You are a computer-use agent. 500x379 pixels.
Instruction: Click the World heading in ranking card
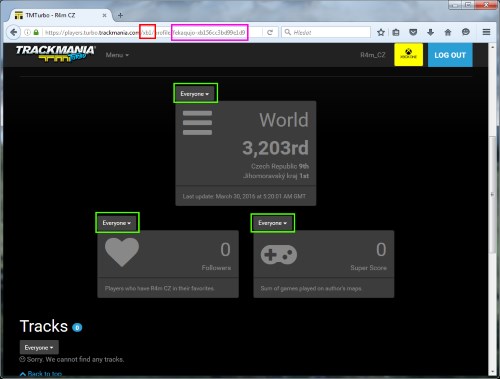(x=284, y=120)
